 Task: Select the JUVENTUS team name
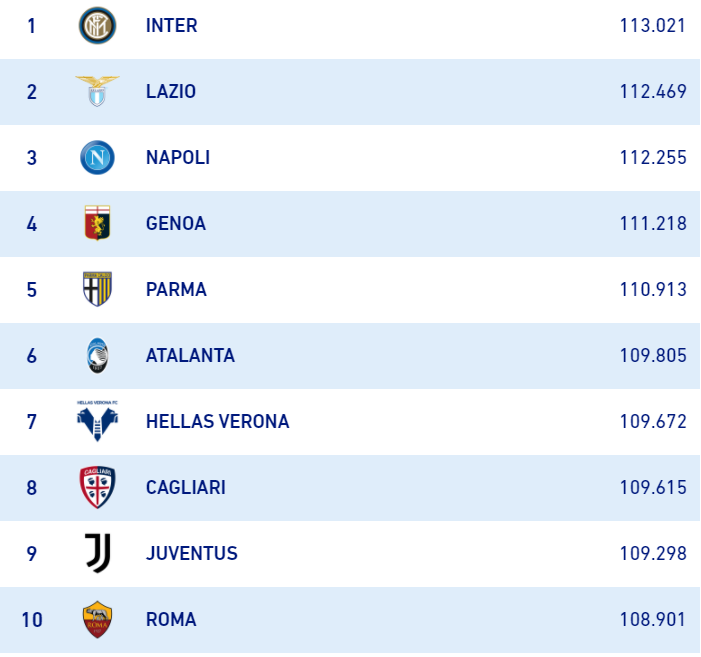191,554
